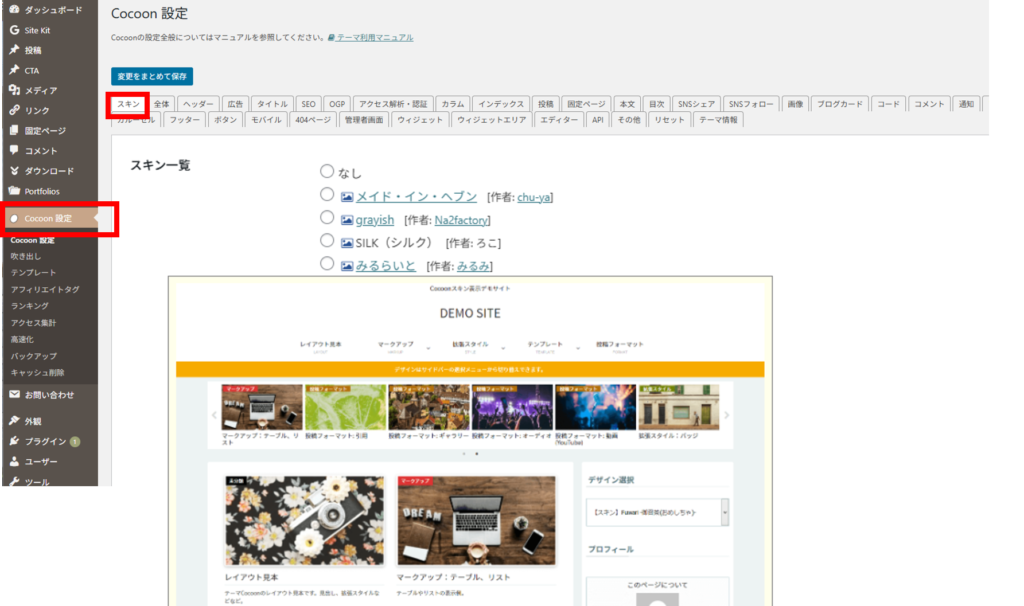Click the image icon beside SILK（シルク）
The width and height of the screenshot is (1024, 606).
347,243
